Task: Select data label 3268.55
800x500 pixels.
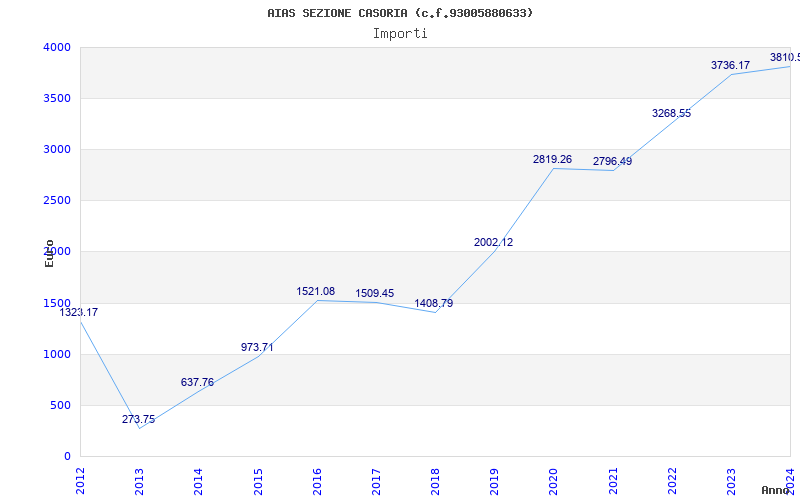Action: 671,113
